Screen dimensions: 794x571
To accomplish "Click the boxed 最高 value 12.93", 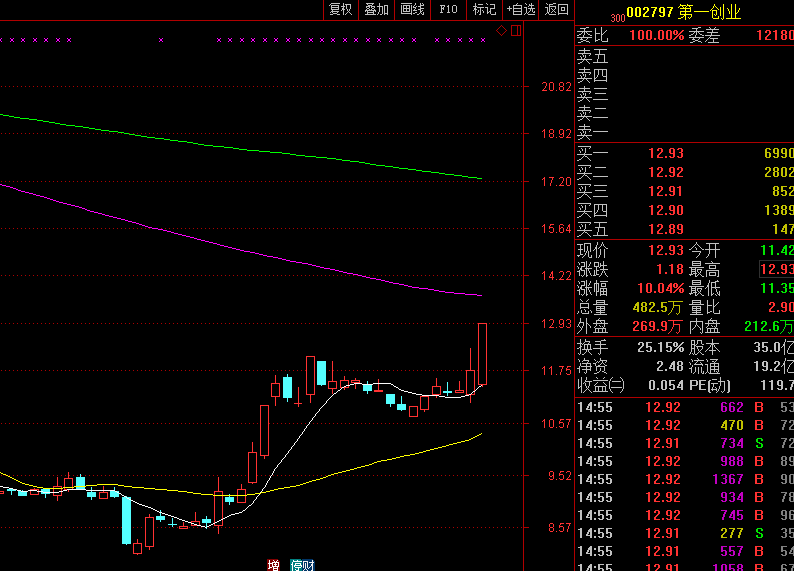I will coord(776,269).
